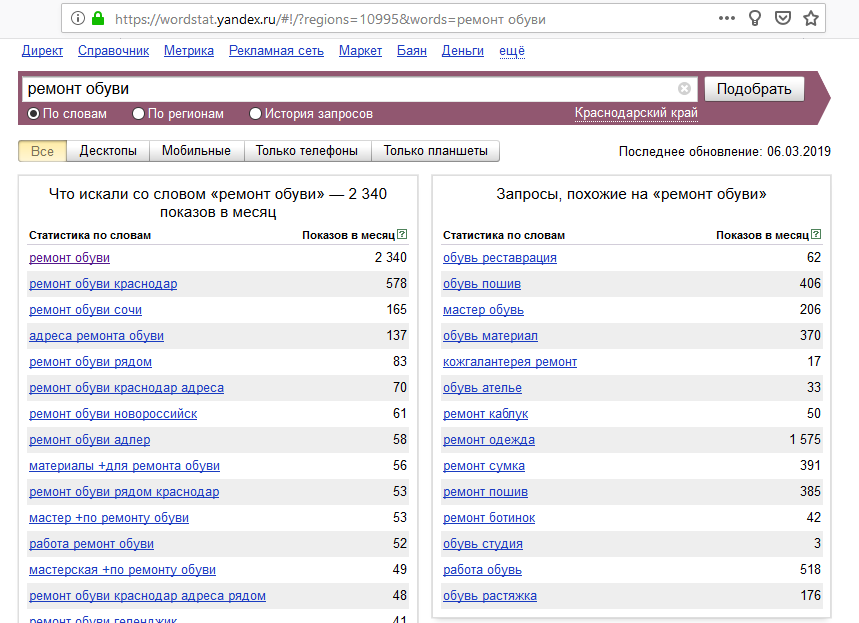
Task: Open the page actions three-dots menu
Action: point(726,19)
